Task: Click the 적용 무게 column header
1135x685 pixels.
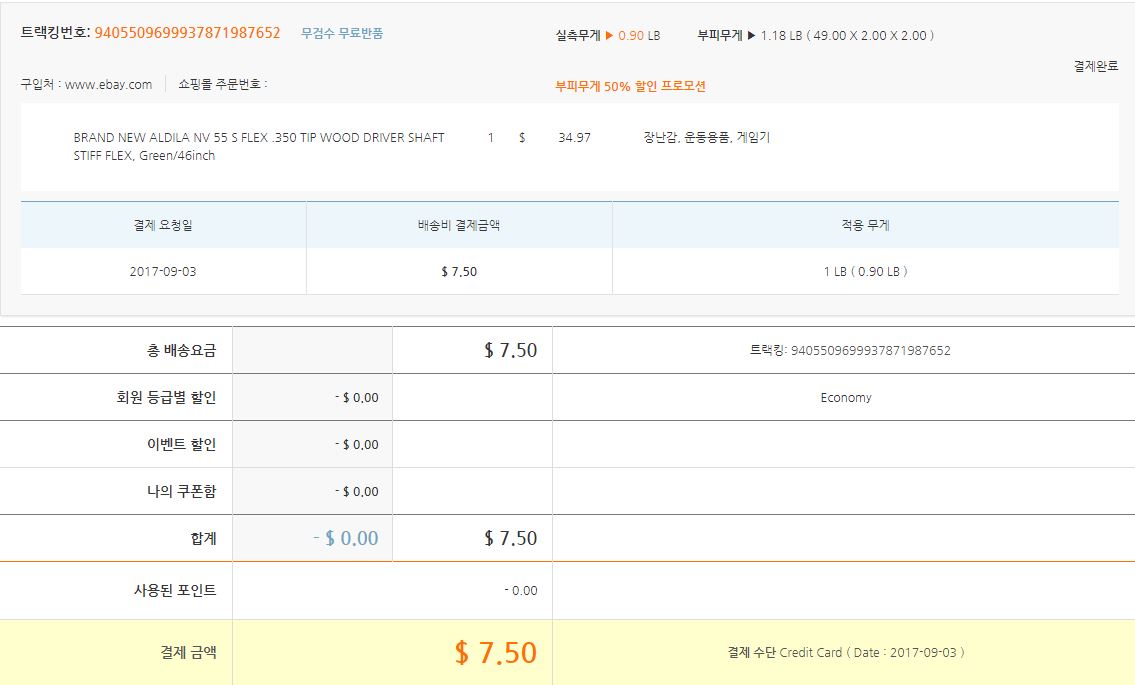Action: click(865, 225)
